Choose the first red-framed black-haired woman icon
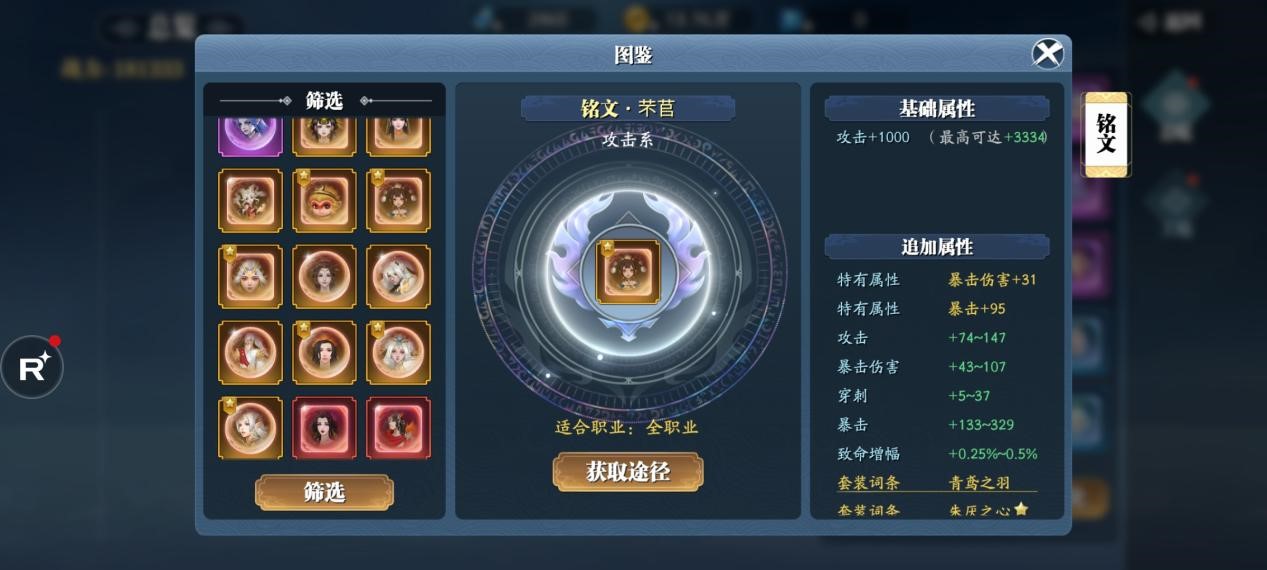This screenshot has height=570, width=1267. [x=324, y=428]
